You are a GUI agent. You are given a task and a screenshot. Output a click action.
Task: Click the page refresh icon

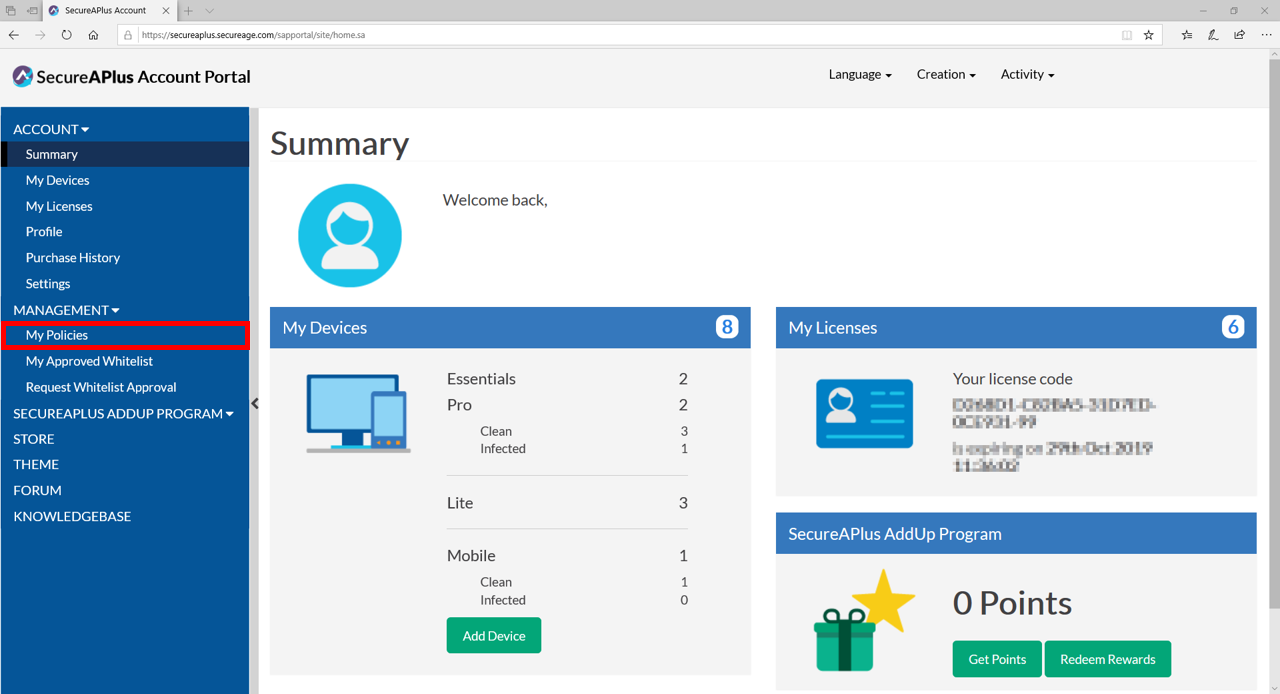(x=66, y=34)
